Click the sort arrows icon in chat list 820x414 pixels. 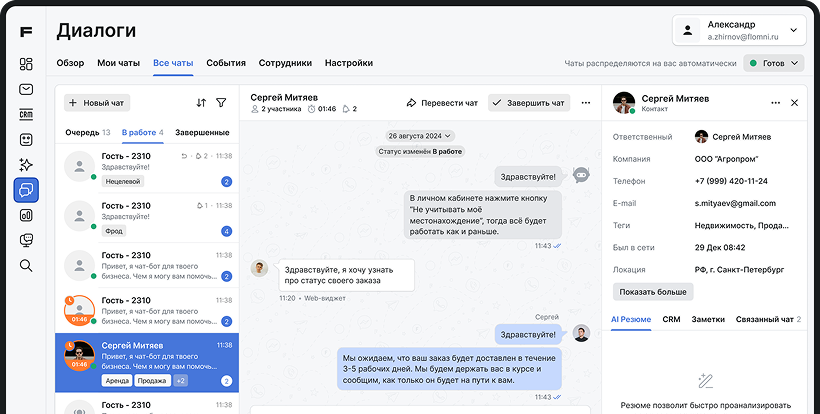201,103
